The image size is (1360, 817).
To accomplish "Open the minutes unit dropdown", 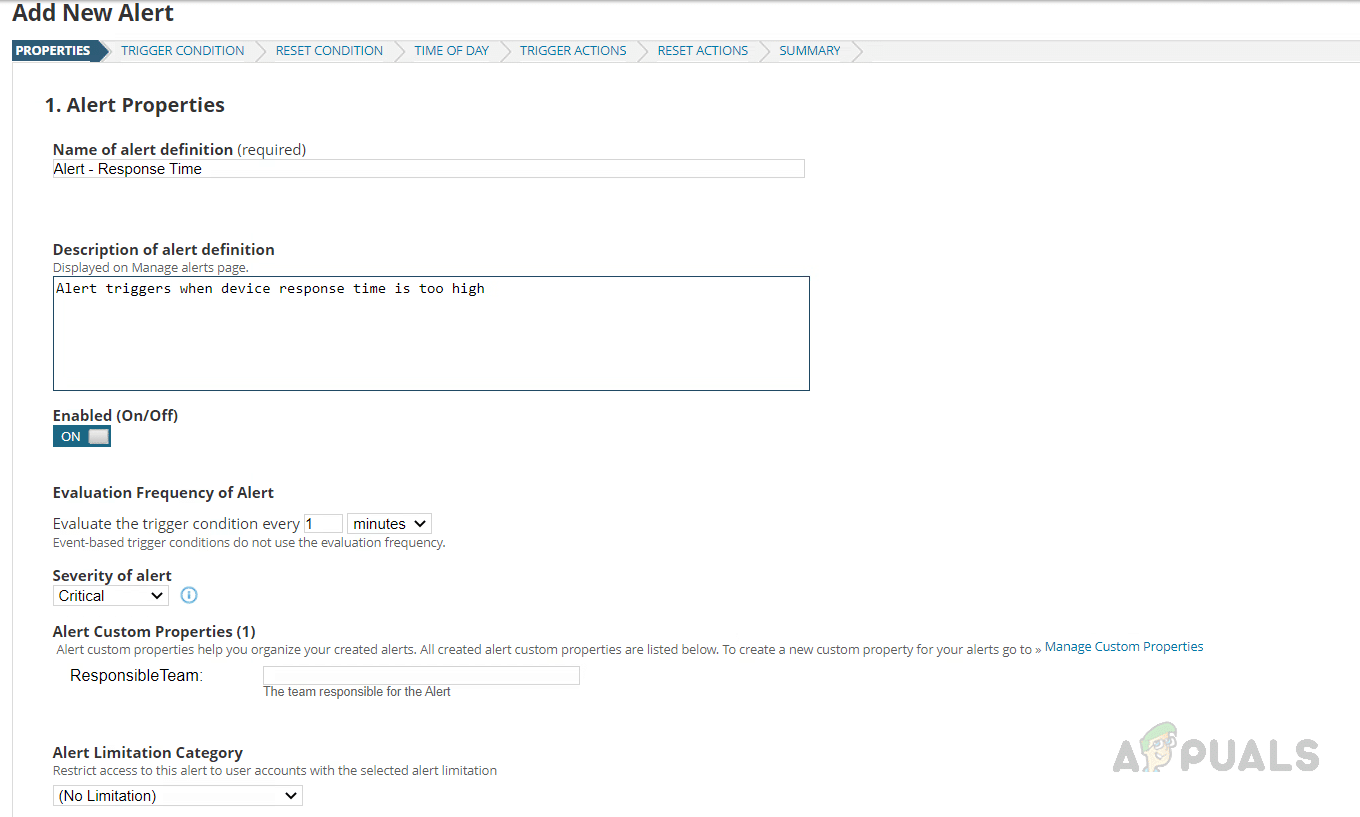I will coord(390,523).
